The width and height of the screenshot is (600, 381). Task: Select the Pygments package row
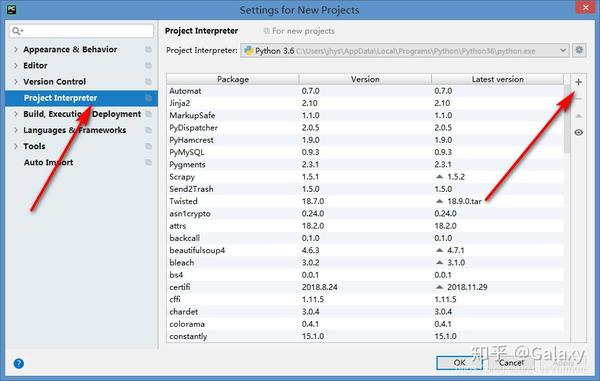365,164
